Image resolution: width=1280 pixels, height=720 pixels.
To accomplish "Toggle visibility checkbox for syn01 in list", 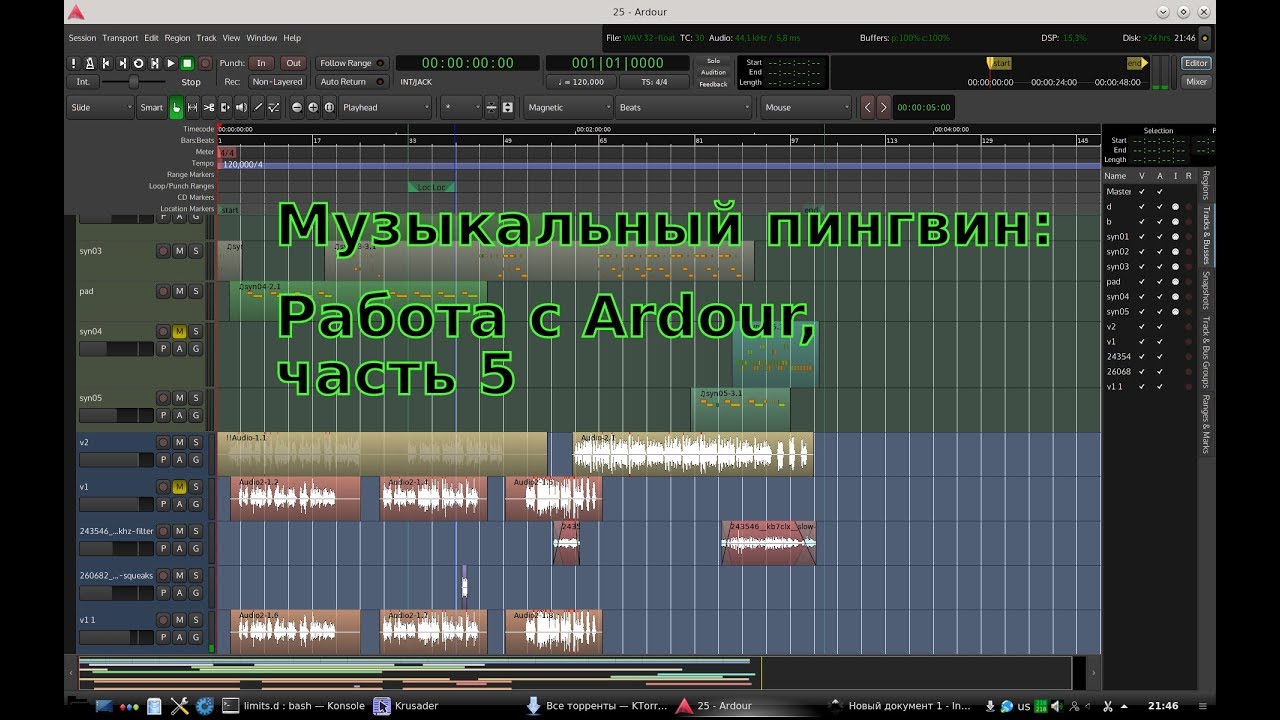I will click(1143, 237).
